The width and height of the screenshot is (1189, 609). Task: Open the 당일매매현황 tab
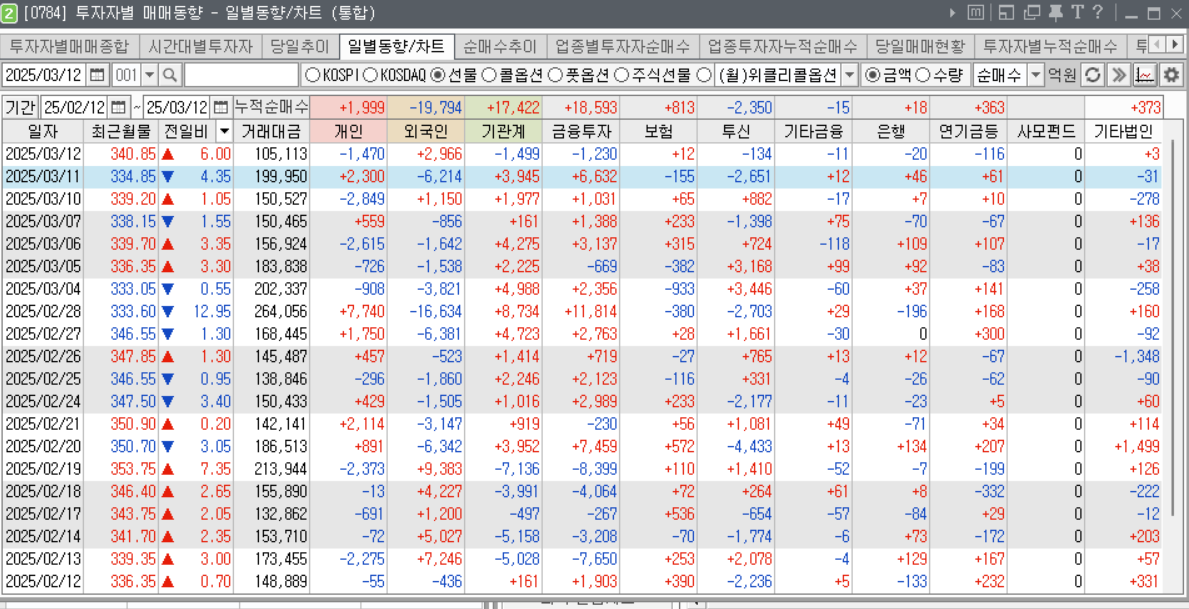(x=920, y=47)
